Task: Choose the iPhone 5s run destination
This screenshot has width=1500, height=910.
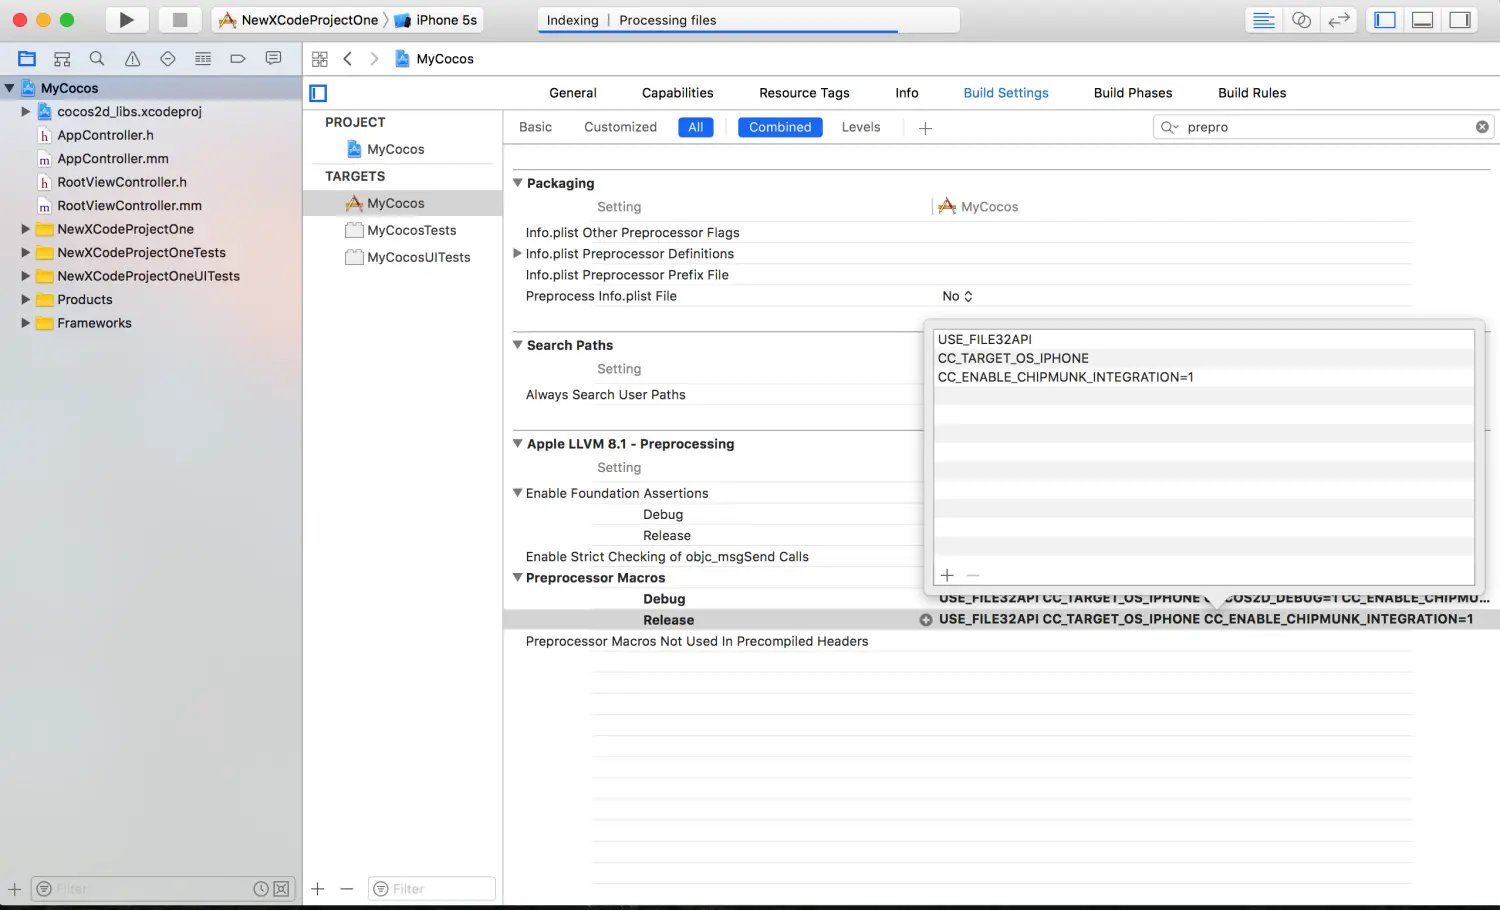Action: tap(436, 20)
